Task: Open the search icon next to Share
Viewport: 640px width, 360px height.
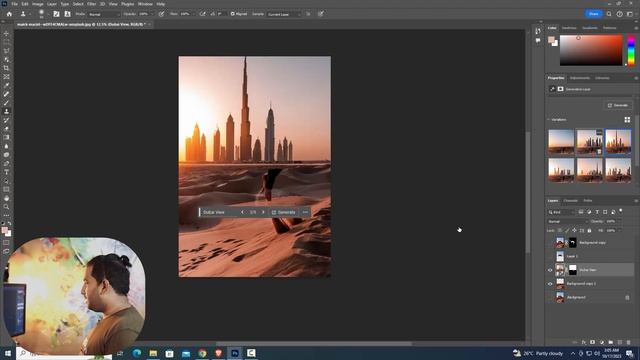Action: point(609,14)
